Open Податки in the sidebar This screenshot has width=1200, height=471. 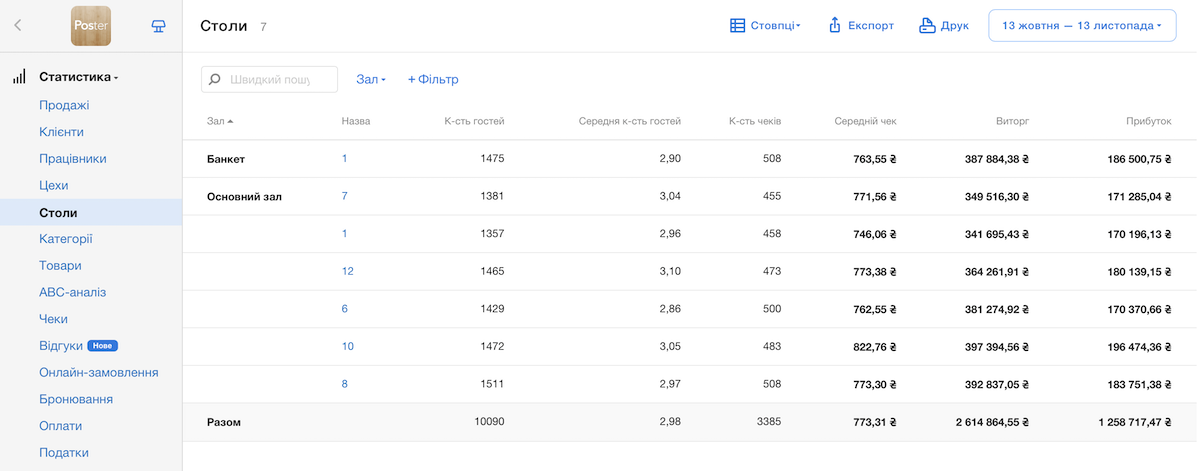coord(64,453)
